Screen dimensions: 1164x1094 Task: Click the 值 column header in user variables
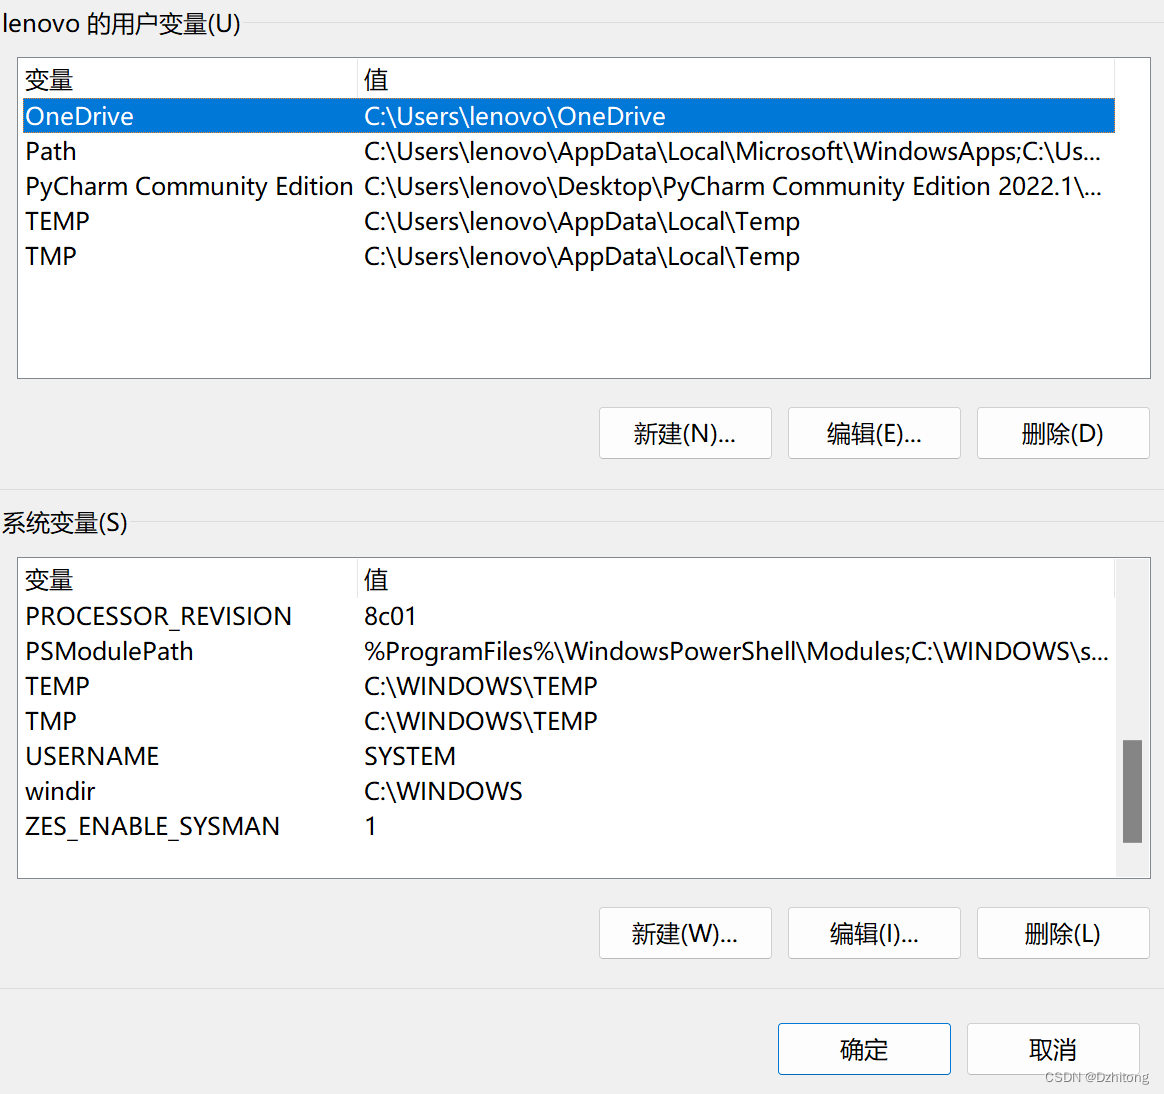(736, 79)
